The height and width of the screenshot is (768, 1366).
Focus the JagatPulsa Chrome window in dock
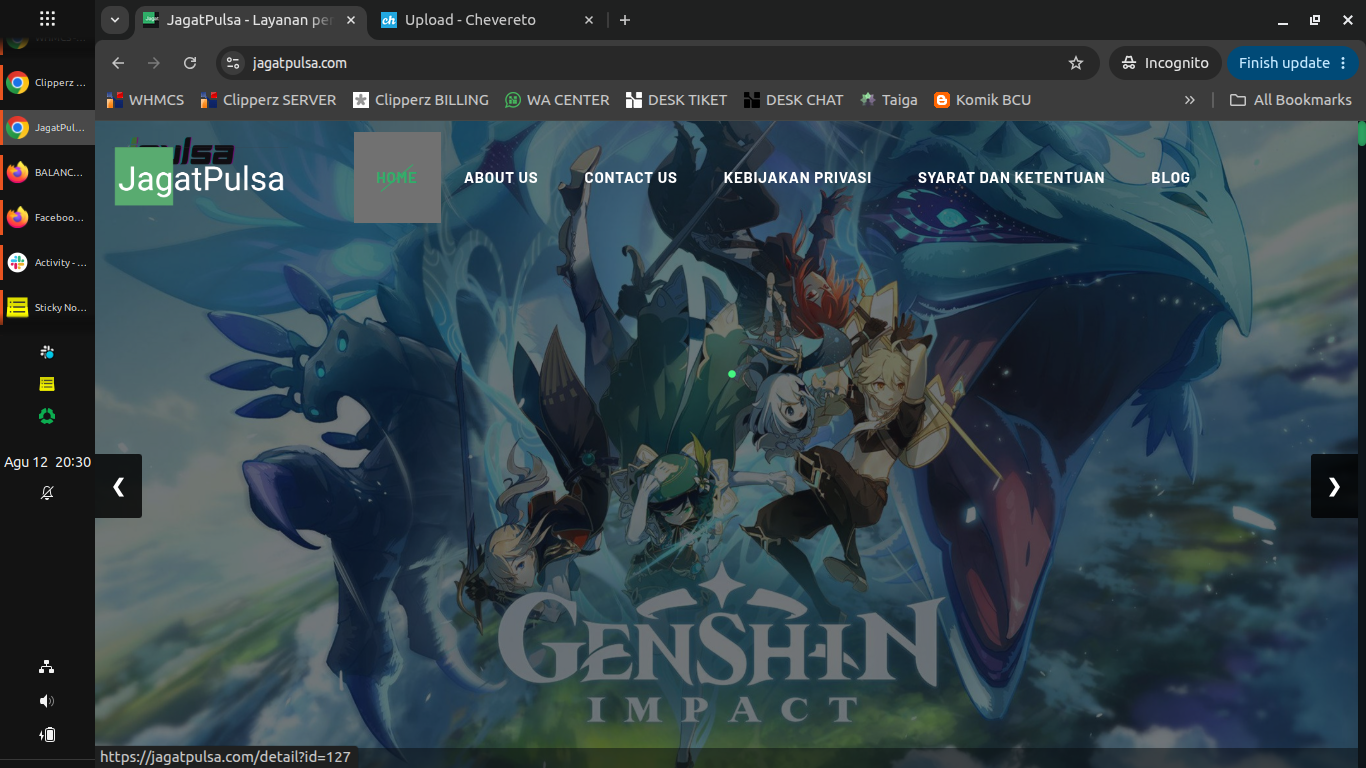(47, 128)
